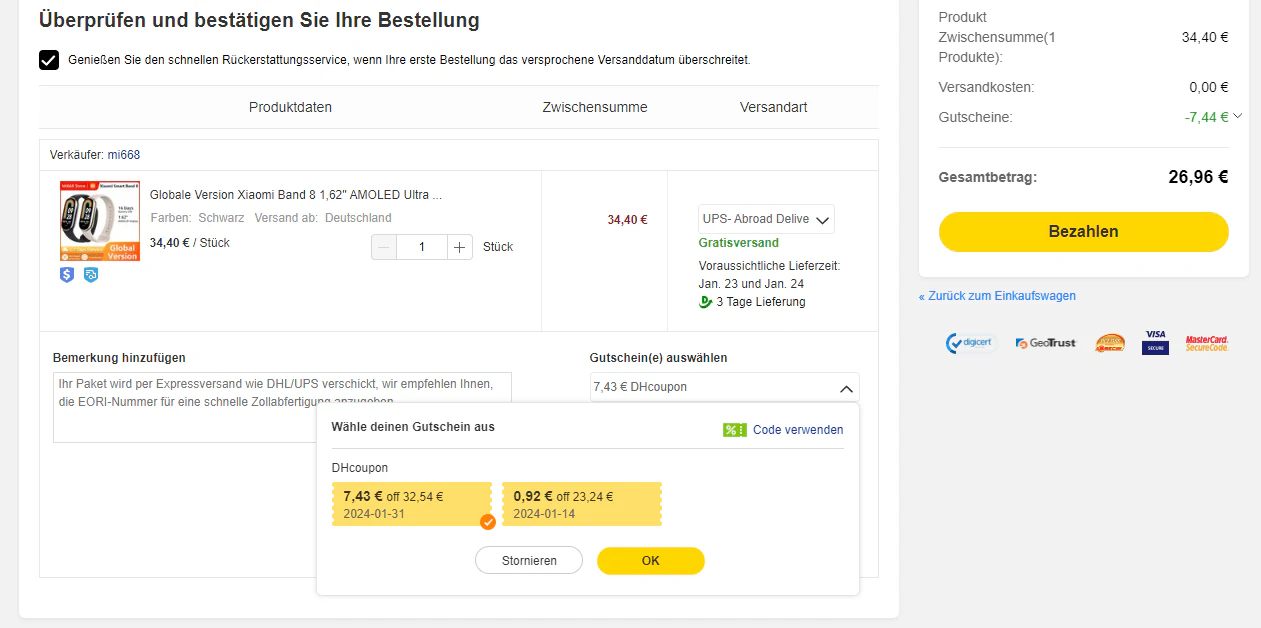The image size is (1261, 628).
Task: Click the digicert security badge
Action: coord(968,342)
